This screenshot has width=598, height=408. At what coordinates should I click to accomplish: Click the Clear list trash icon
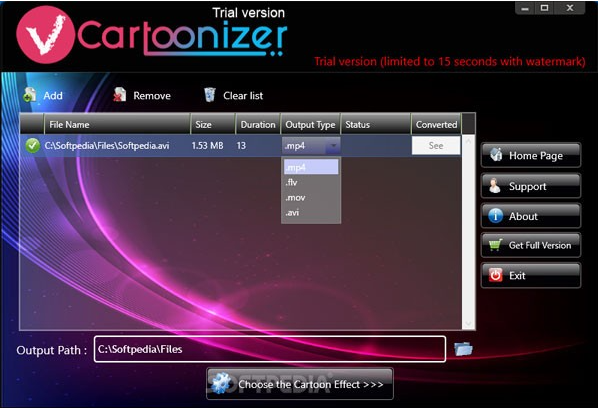pyautogui.click(x=210, y=95)
